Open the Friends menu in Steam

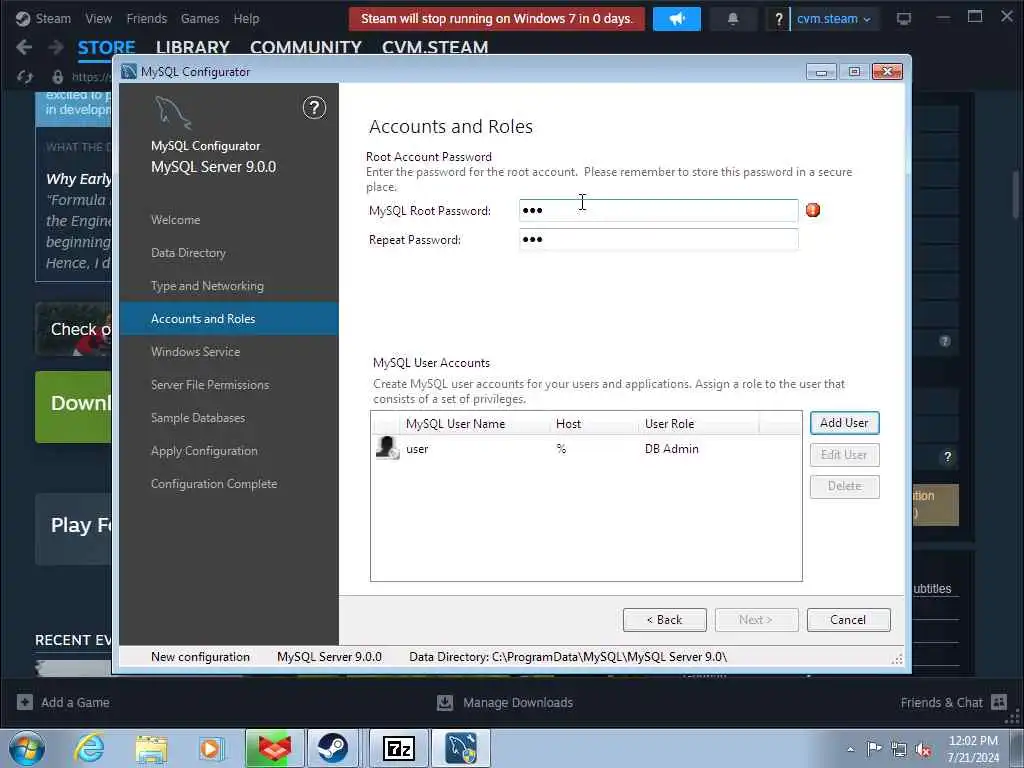tap(146, 18)
